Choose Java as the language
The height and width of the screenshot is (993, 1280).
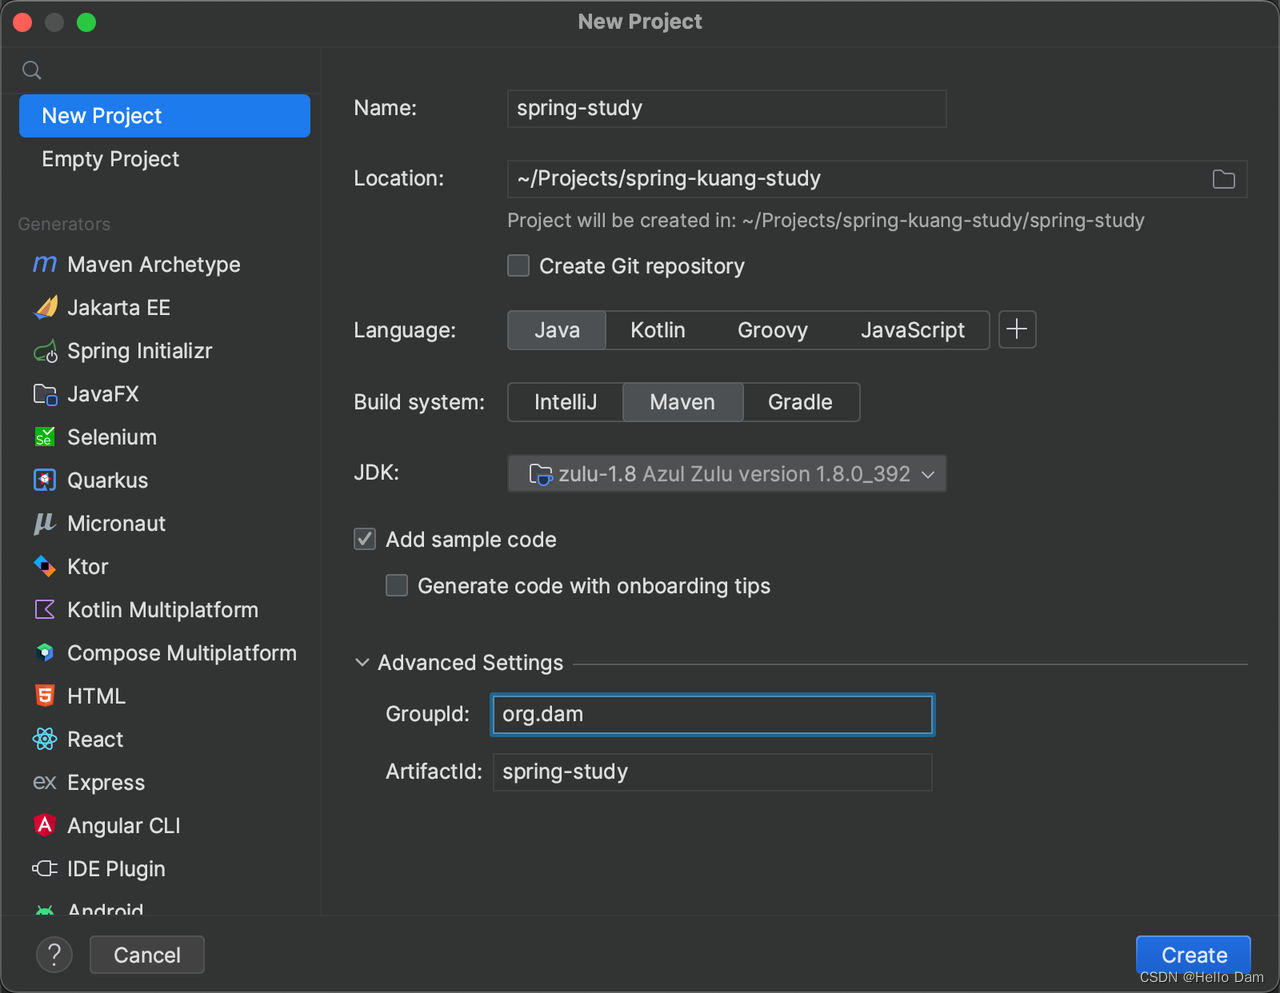(557, 330)
